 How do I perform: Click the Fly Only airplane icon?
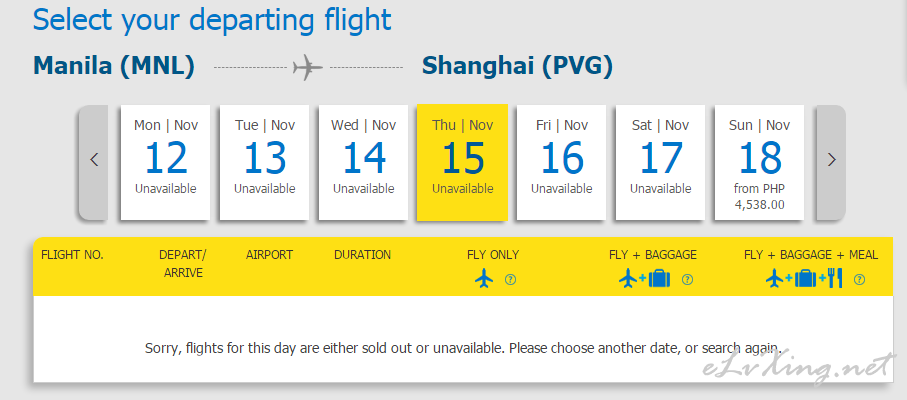(x=484, y=279)
